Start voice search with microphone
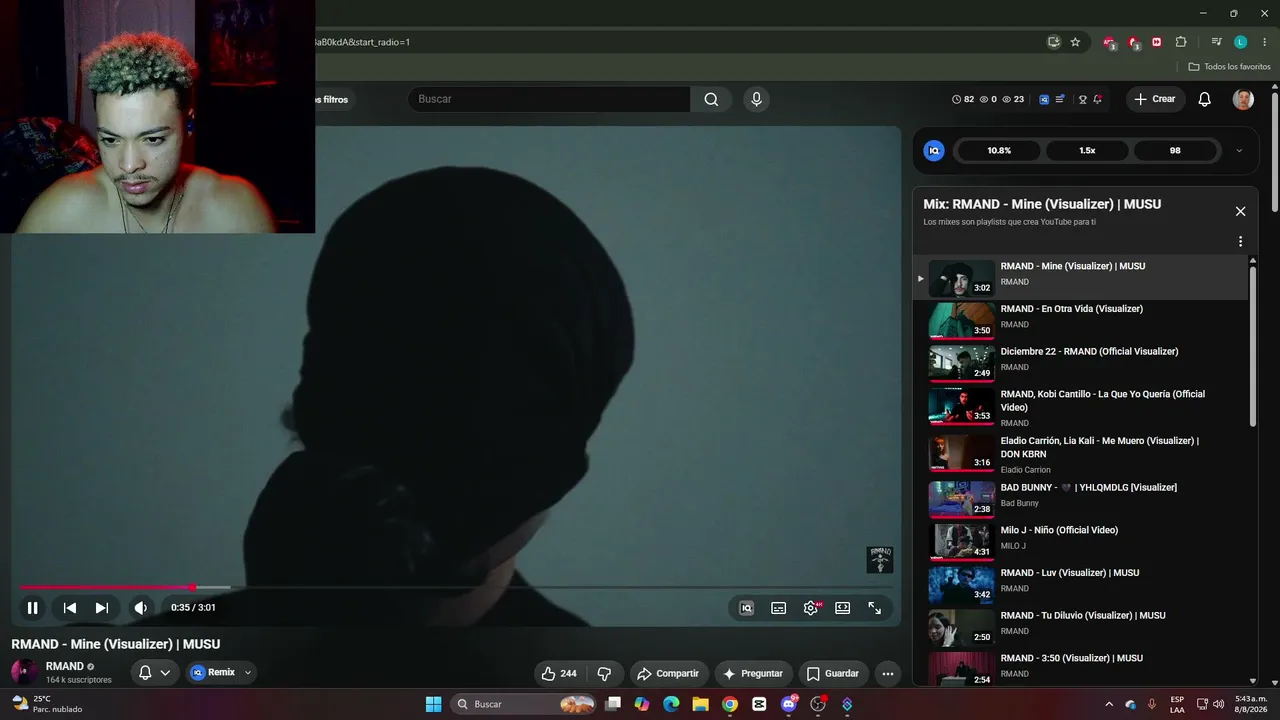 (756, 99)
